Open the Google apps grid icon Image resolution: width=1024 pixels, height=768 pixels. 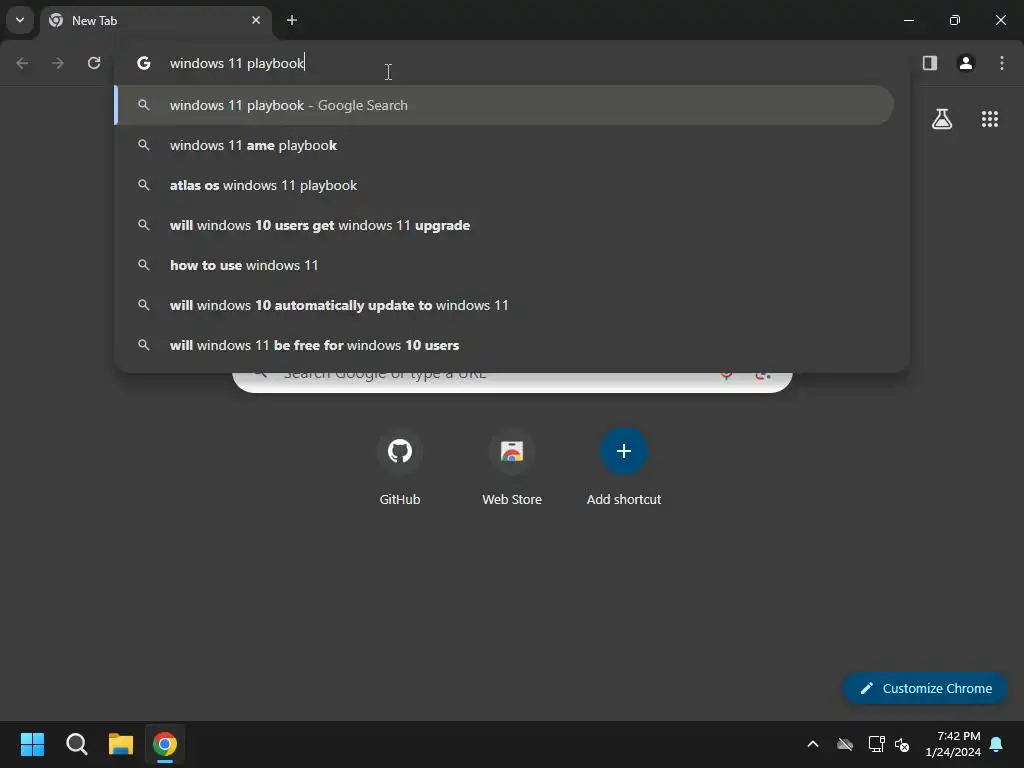coord(989,119)
